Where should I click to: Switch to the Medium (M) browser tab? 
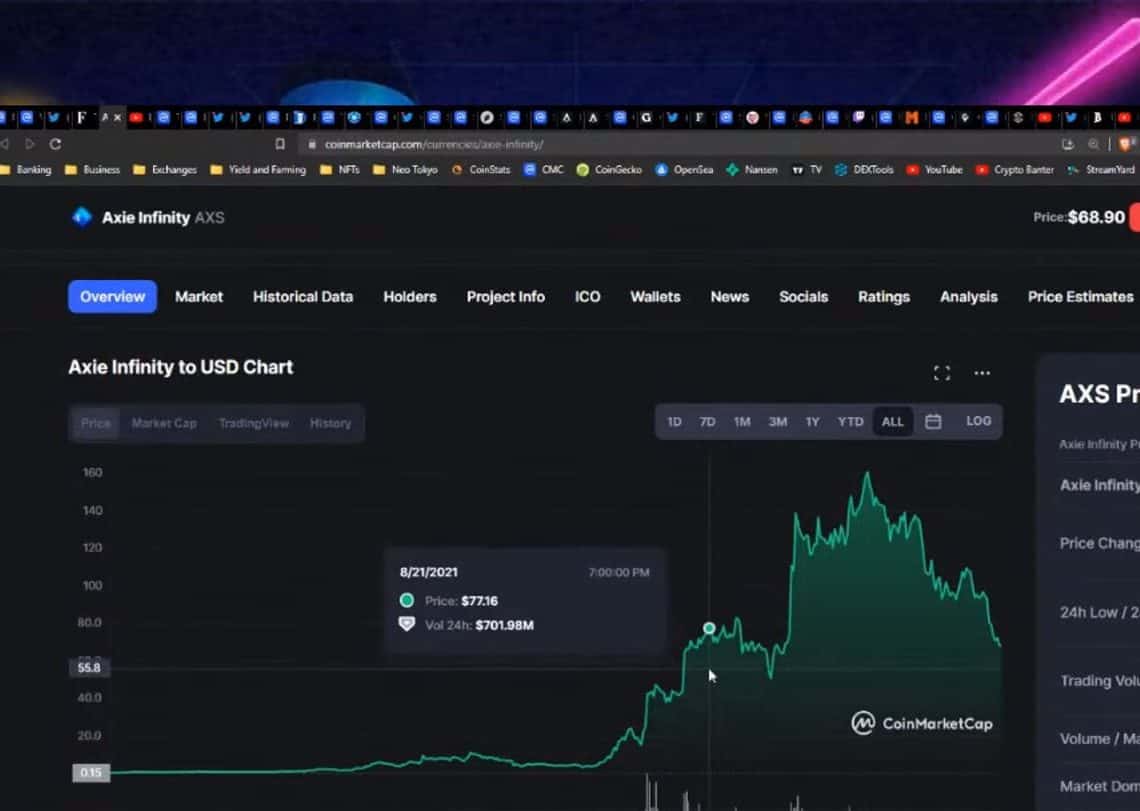(911, 117)
